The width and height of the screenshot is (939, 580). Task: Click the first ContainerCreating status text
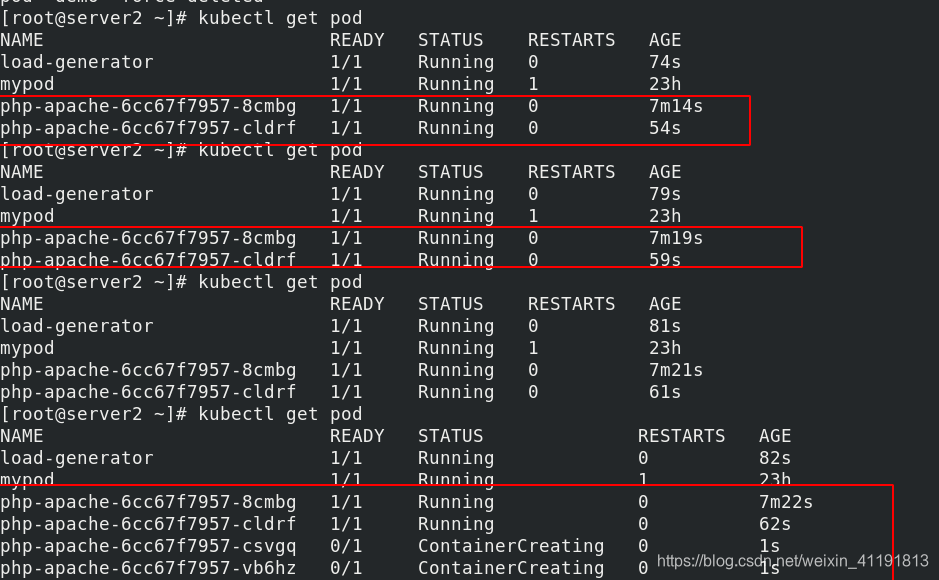pos(511,546)
